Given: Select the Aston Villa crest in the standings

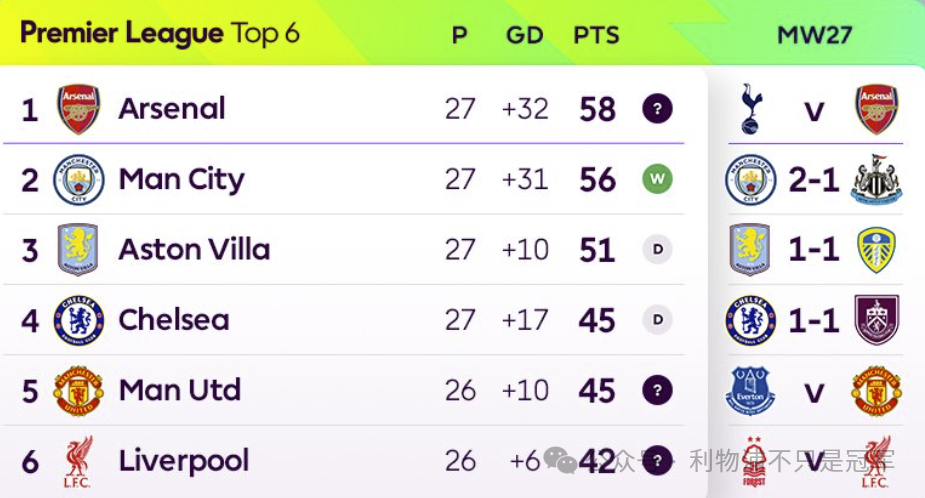Looking at the screenshot, I should click(79, 250).
